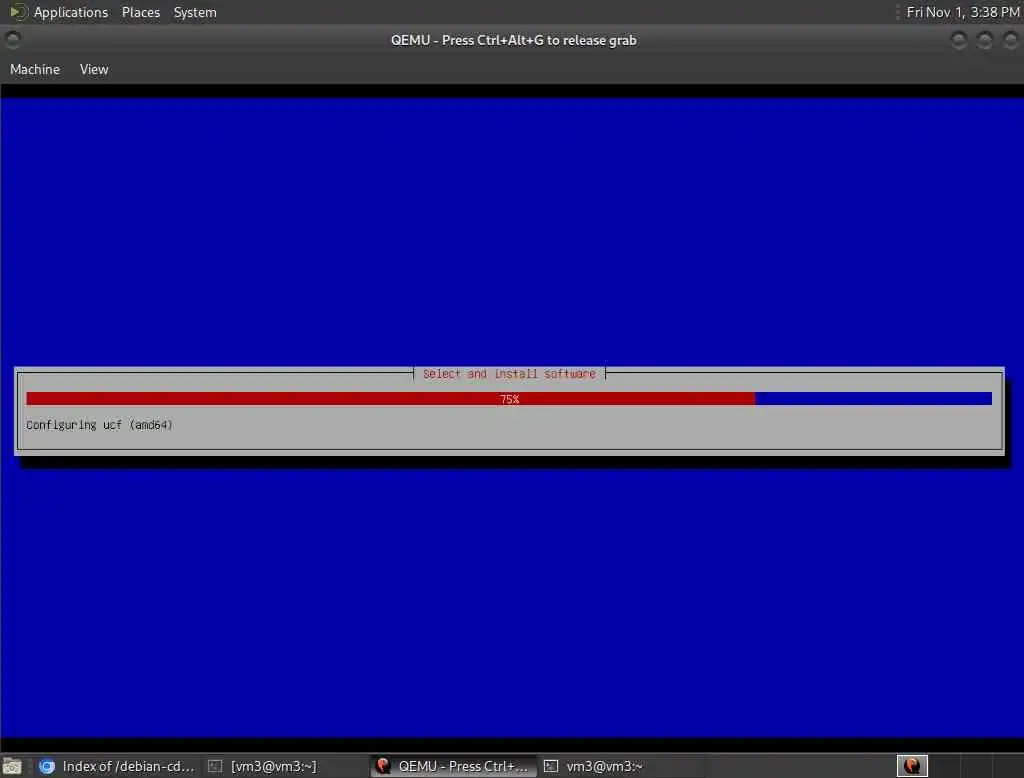Click the QEMU icon in the taskbar entry
Image resolution: width=1024 pixels, height=778 pixels.
pyautogui.click(x=383, y=766)
